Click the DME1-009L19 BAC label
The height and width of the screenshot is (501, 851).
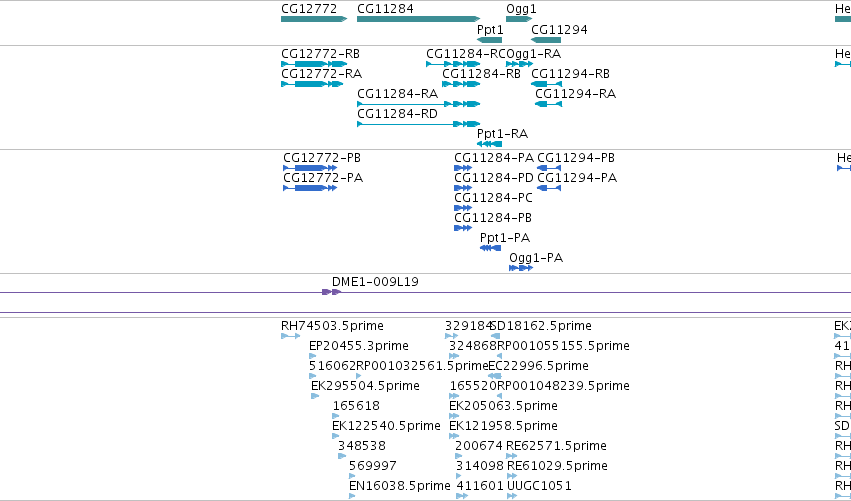(375, 282)
